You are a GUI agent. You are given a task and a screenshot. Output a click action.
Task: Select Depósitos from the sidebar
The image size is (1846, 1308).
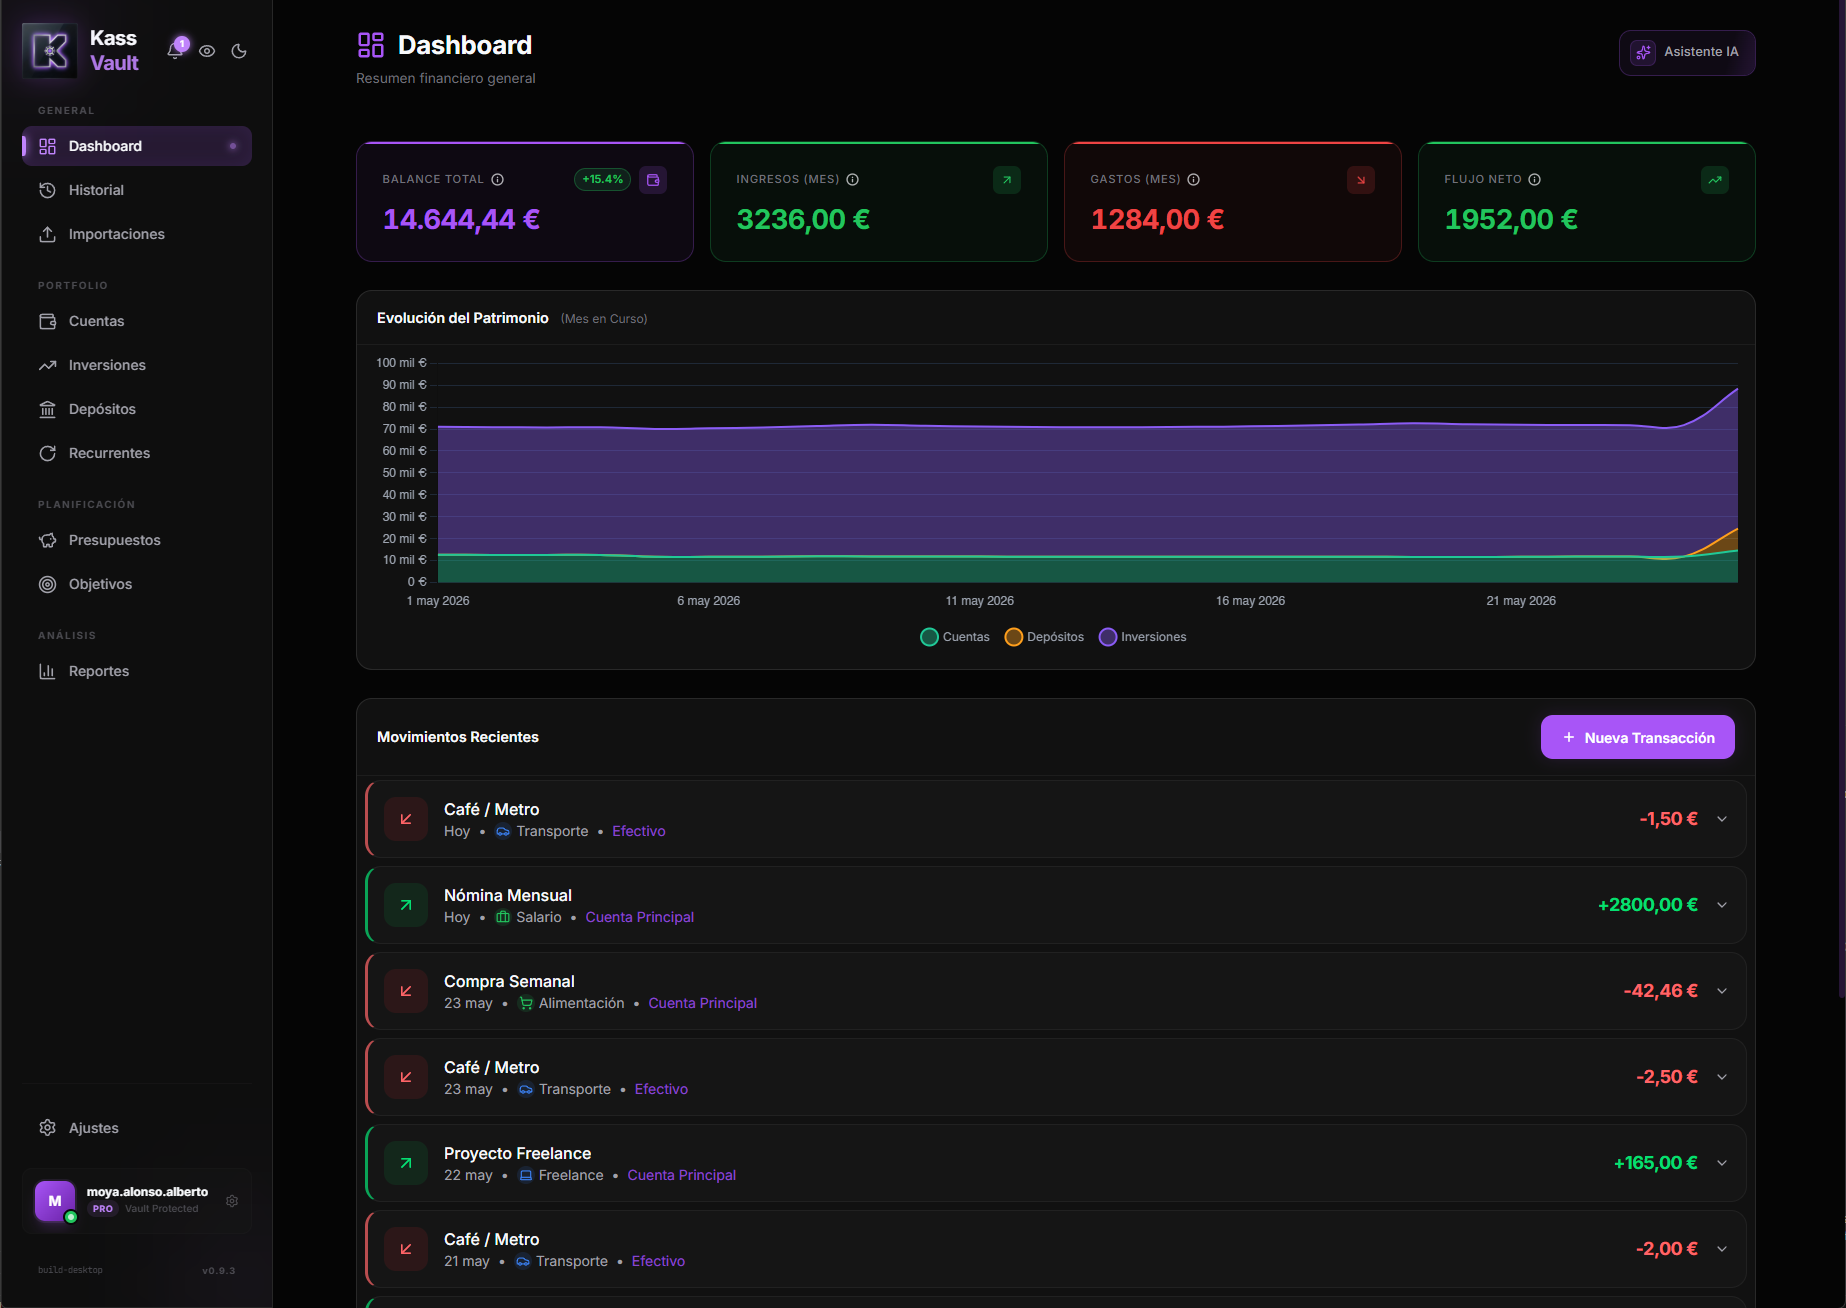pos(137,409)
